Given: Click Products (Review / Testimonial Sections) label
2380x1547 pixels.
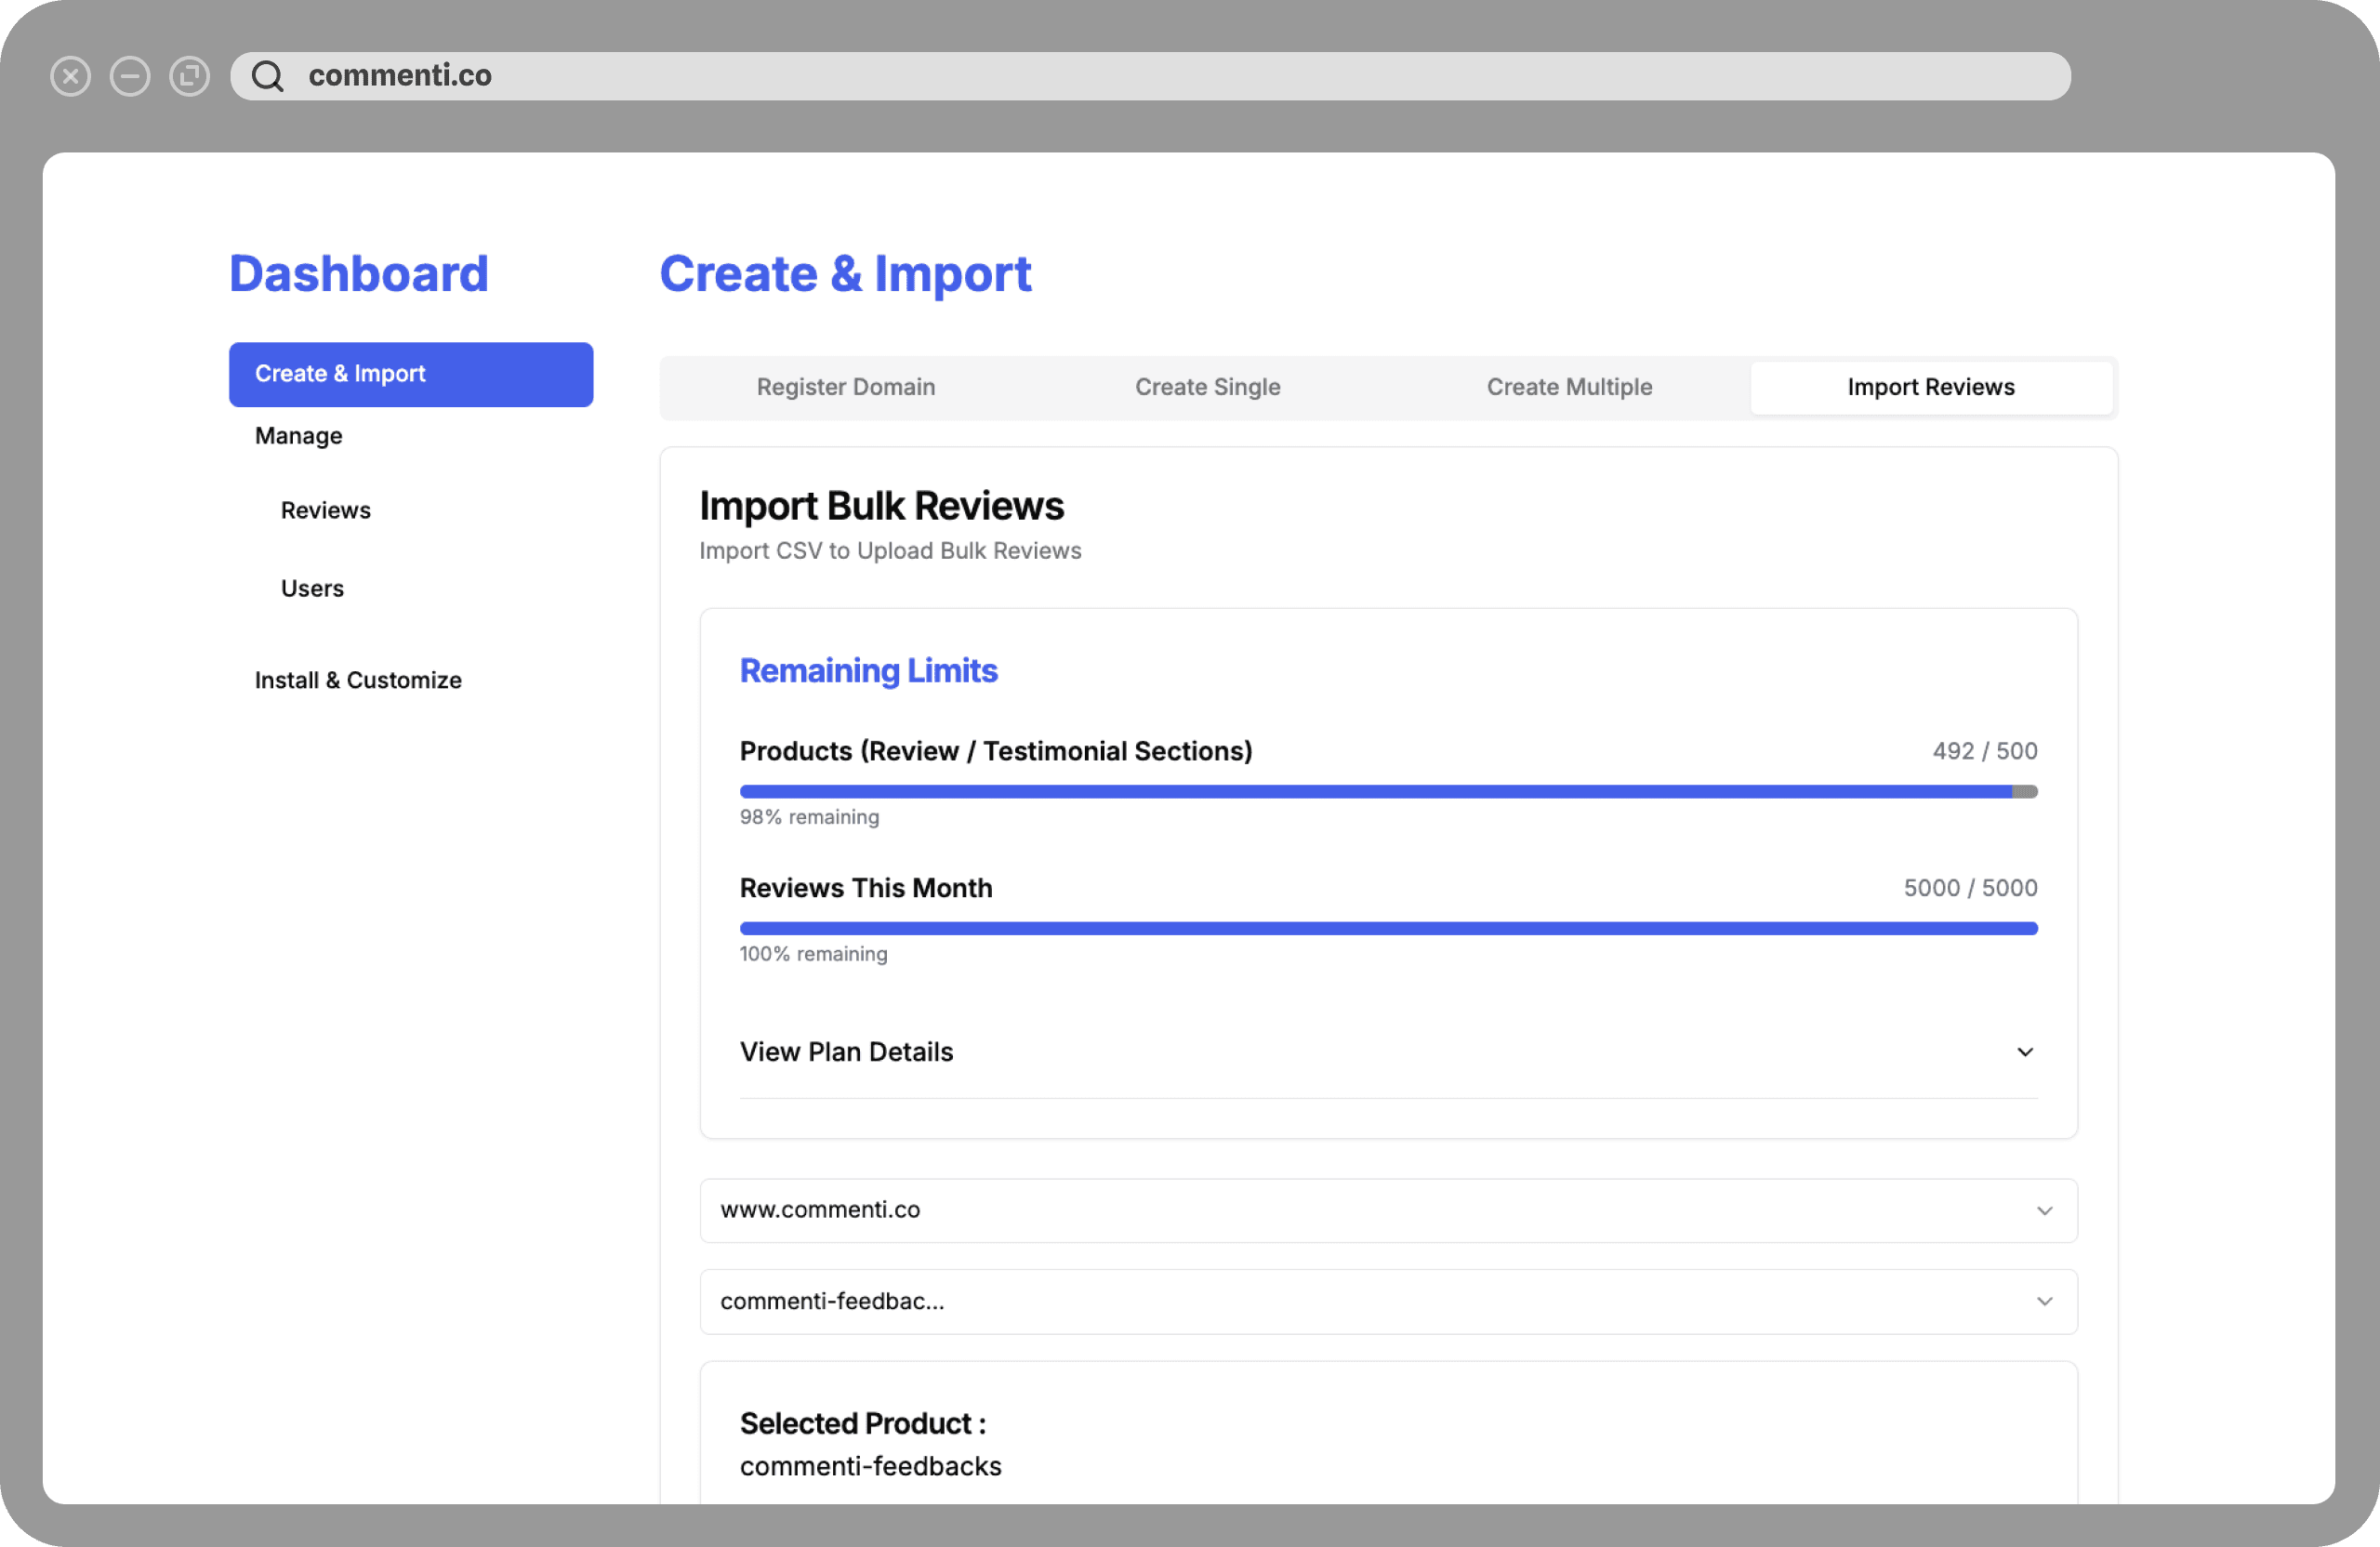Looking at the screenshot, I should pyautogui.click(x=996, y=751).
